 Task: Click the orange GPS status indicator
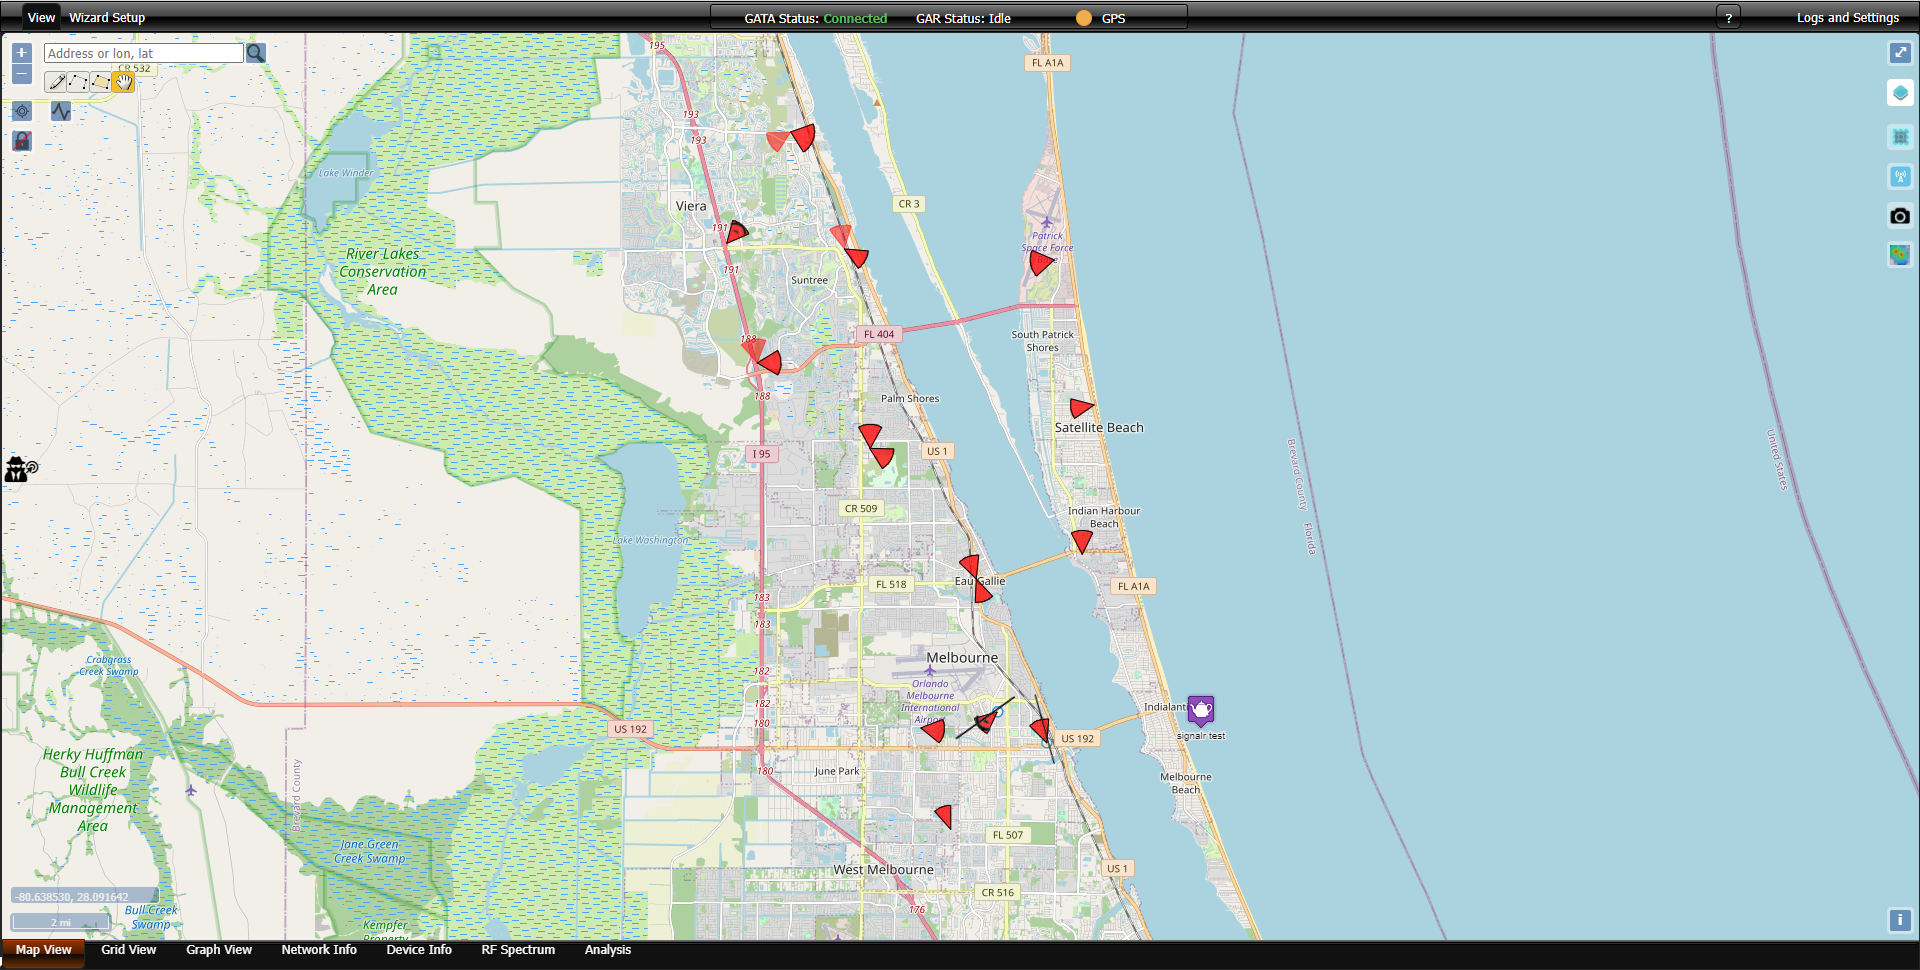pyautogui.click(x=1084, y=18)
